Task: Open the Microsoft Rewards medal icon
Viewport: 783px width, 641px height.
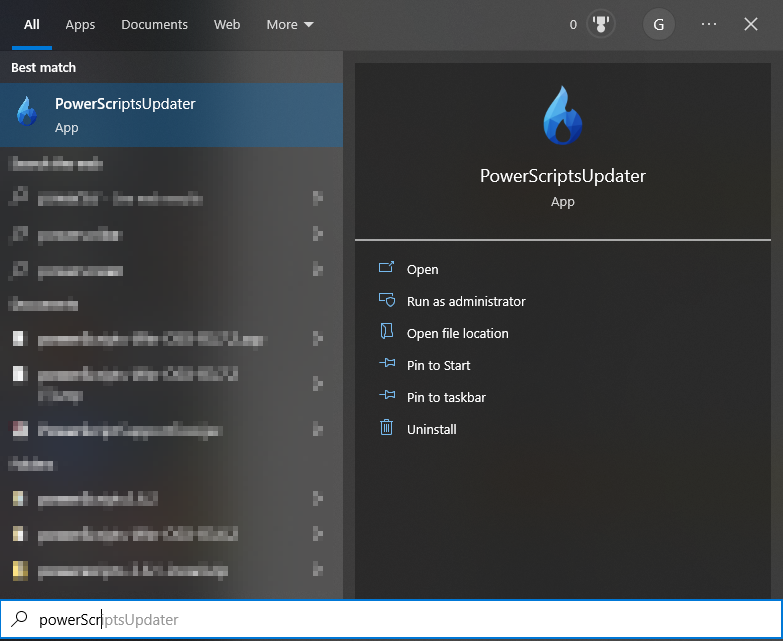Action: pyautogui.click(x=602, y=24)
